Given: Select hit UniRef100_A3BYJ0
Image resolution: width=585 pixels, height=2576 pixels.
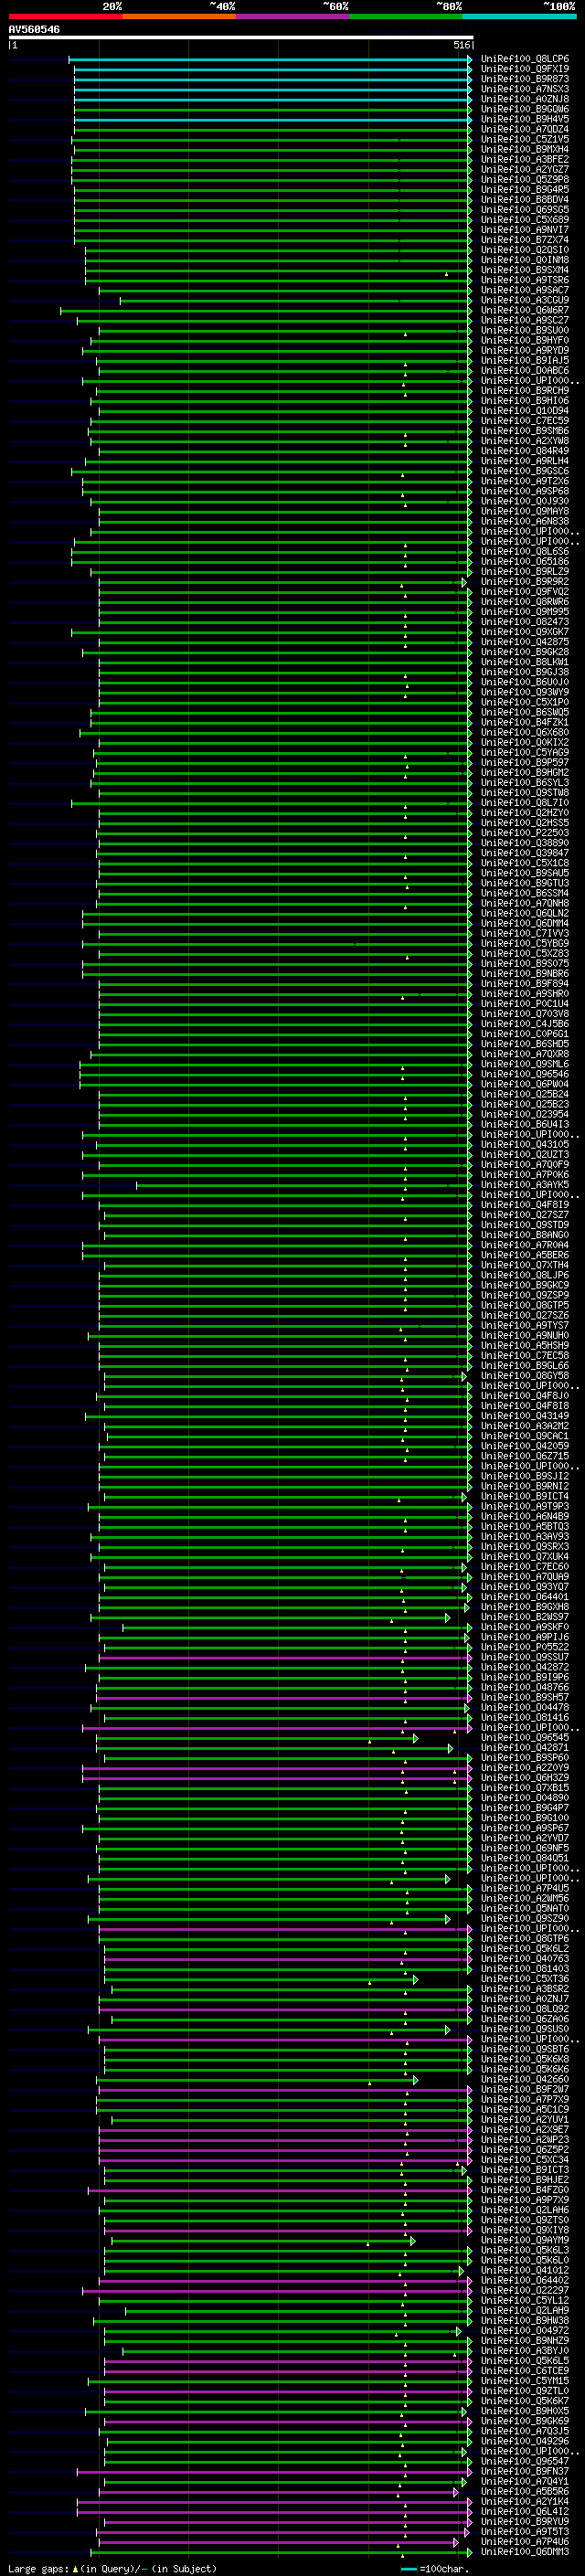Looking at the screenshot, I should click(x=524, y=2351).
